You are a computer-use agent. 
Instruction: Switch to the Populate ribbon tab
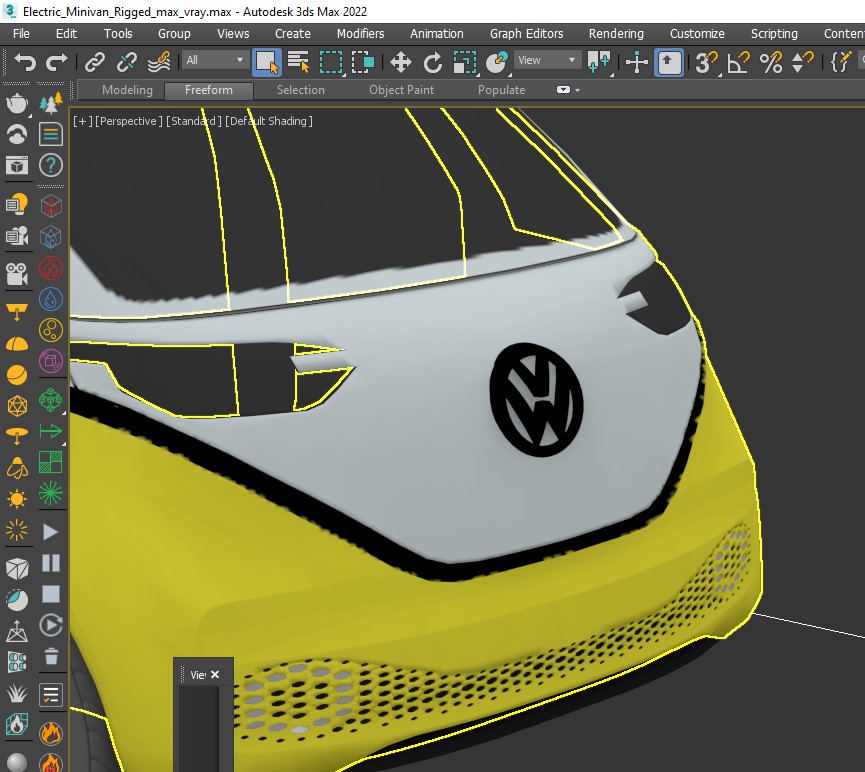[x=501, y=90]
